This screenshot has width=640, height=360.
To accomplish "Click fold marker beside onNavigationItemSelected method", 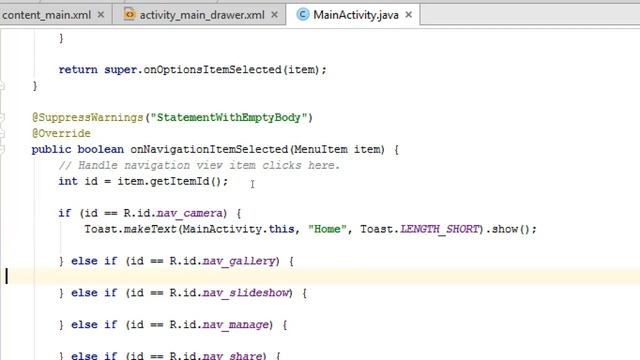I will (x=2, y=149).
